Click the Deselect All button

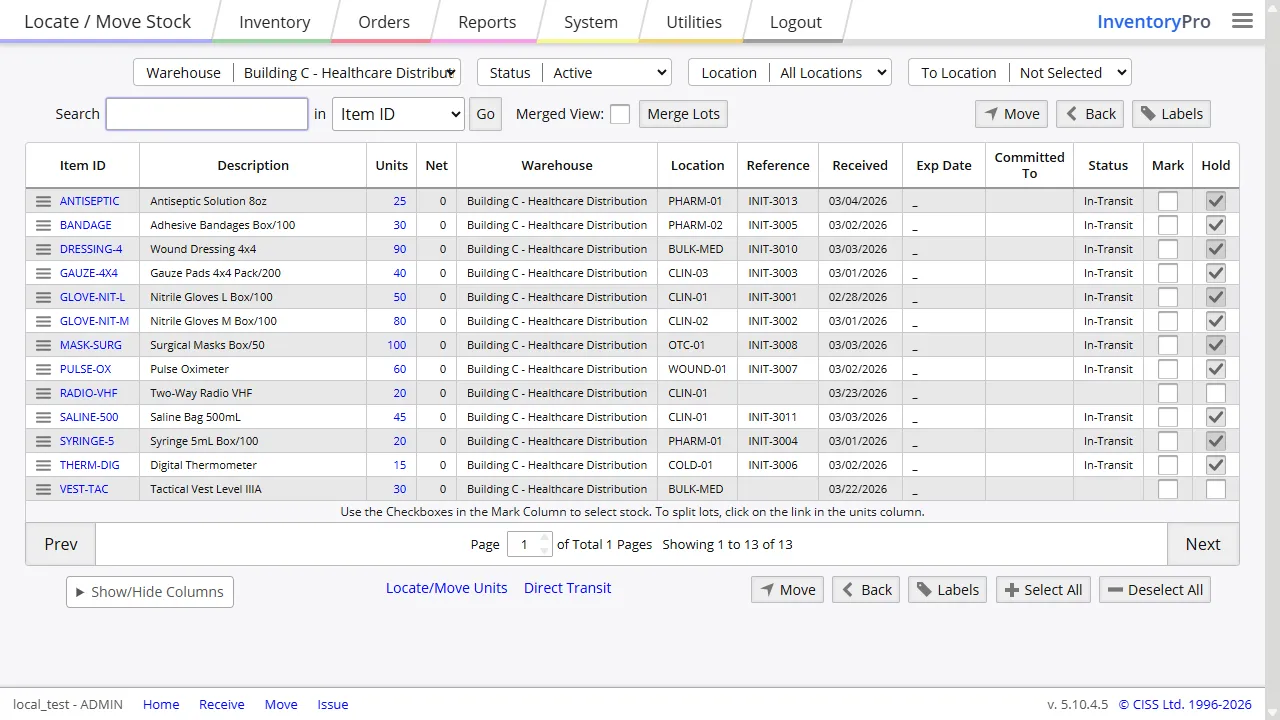[1155, 590]
